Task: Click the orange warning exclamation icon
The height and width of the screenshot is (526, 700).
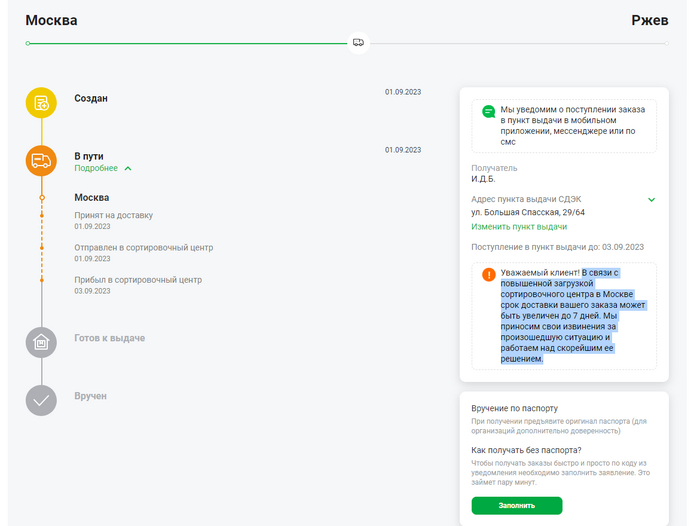Action: pos(488,274)
